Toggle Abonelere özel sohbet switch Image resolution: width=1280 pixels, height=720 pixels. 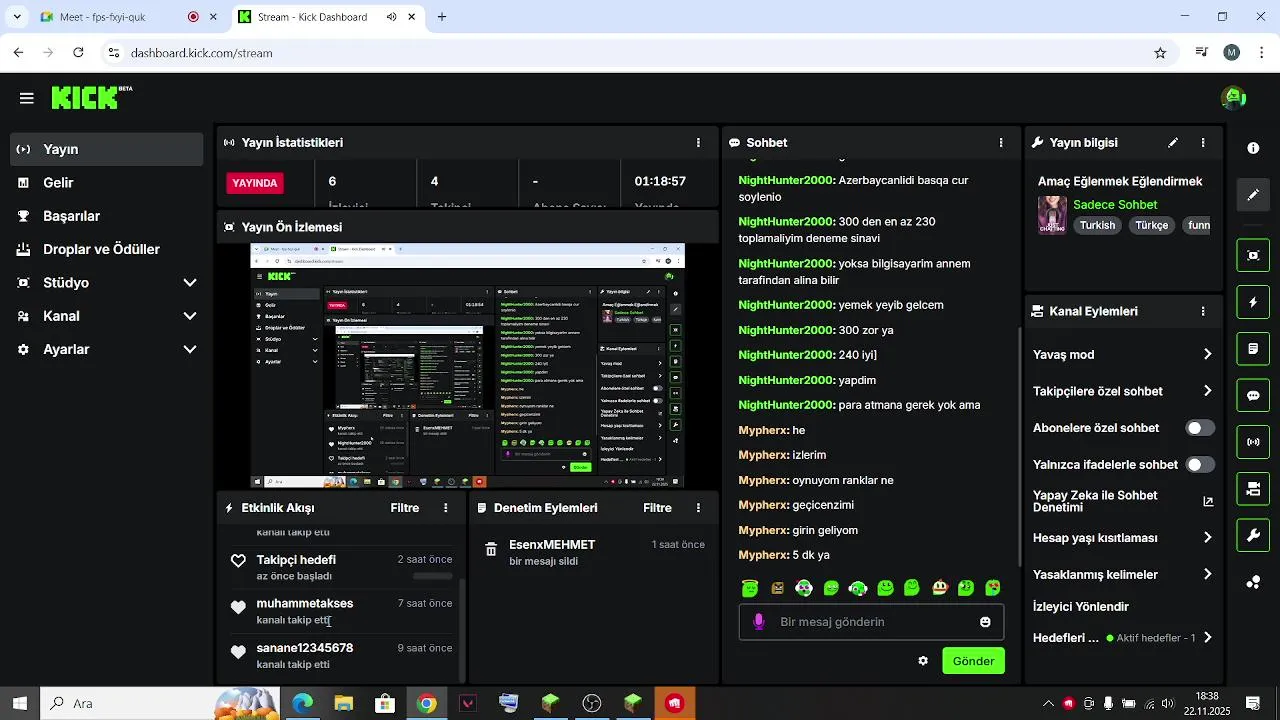(1200, 428)
